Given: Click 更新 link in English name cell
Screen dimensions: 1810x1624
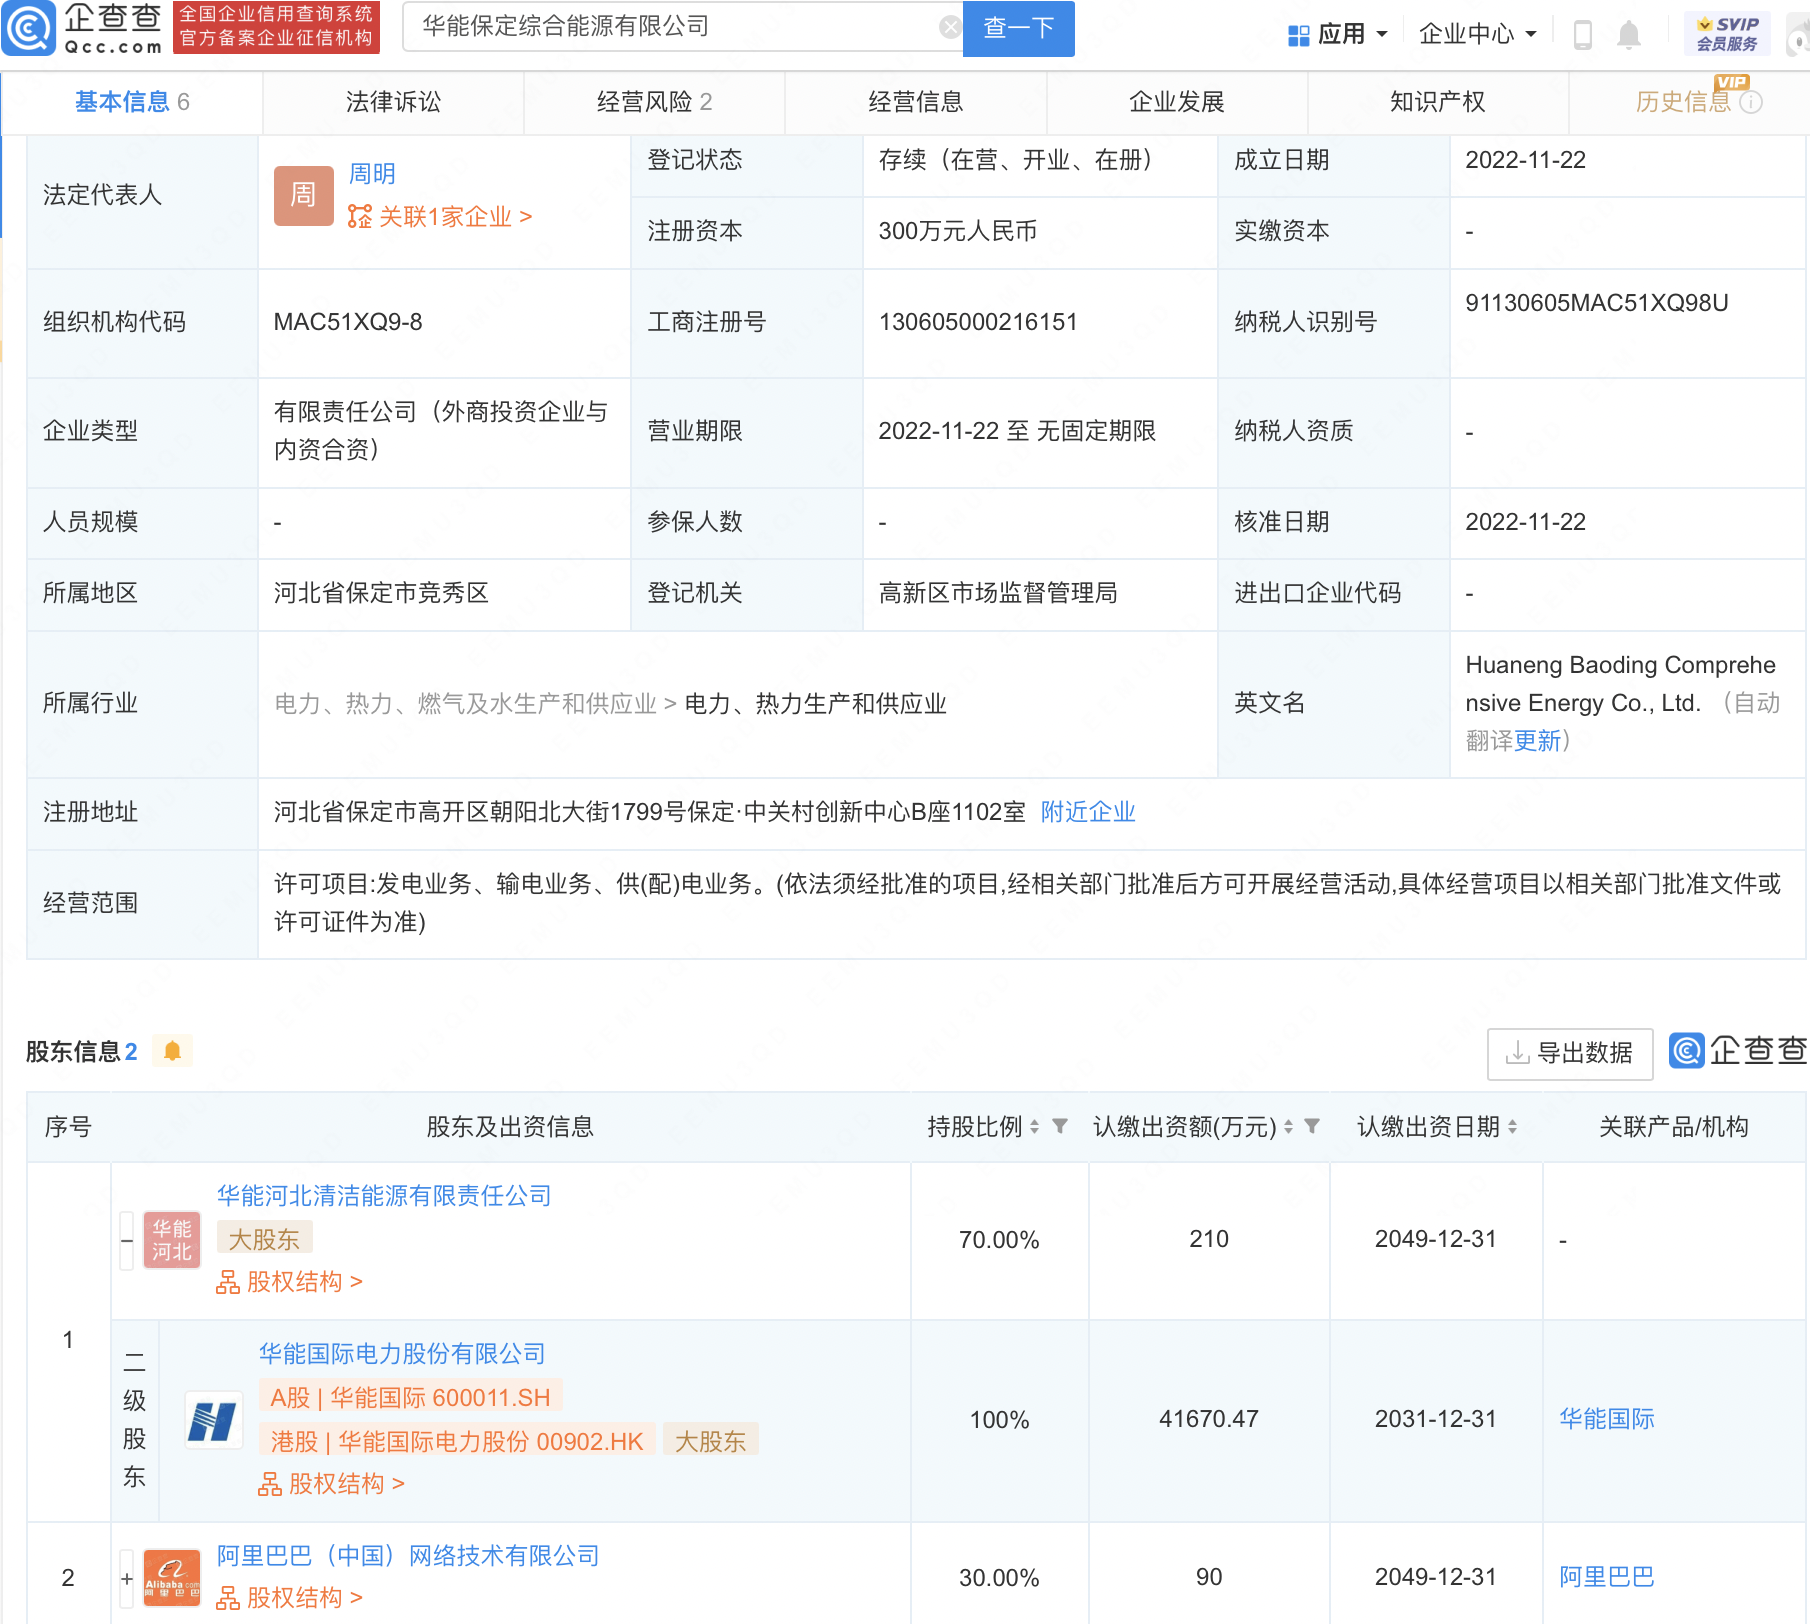Looking at the screenshot, I should [1537, 741].
